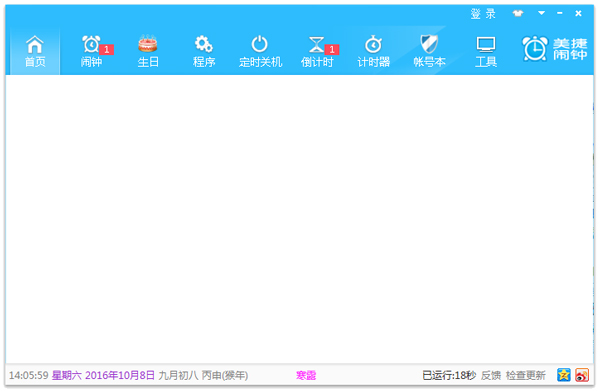Click the 反馈 feedback link
600x391 pixels.
(x=491, y=375)
